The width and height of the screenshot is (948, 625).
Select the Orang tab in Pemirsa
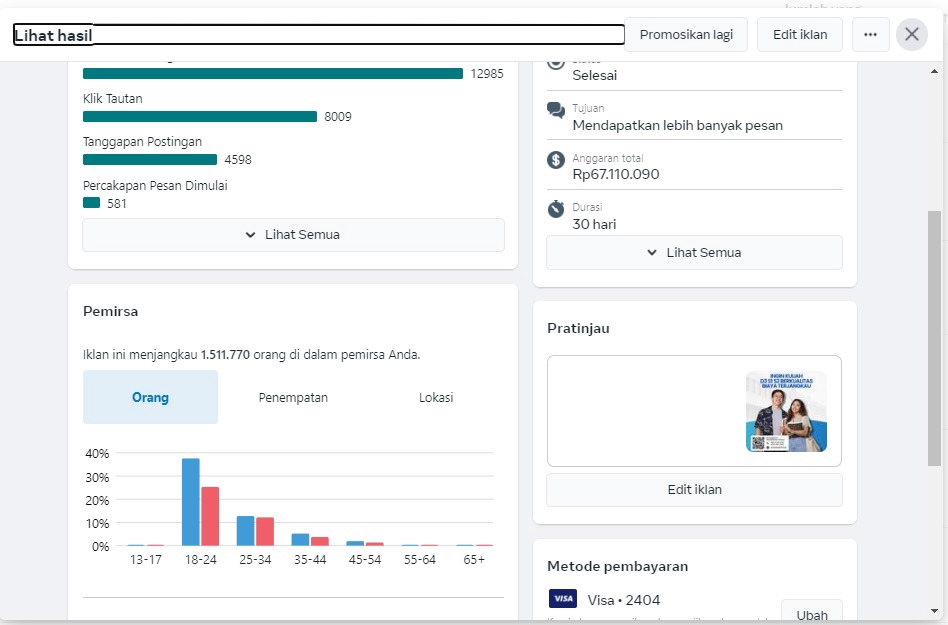coord(150,397)
